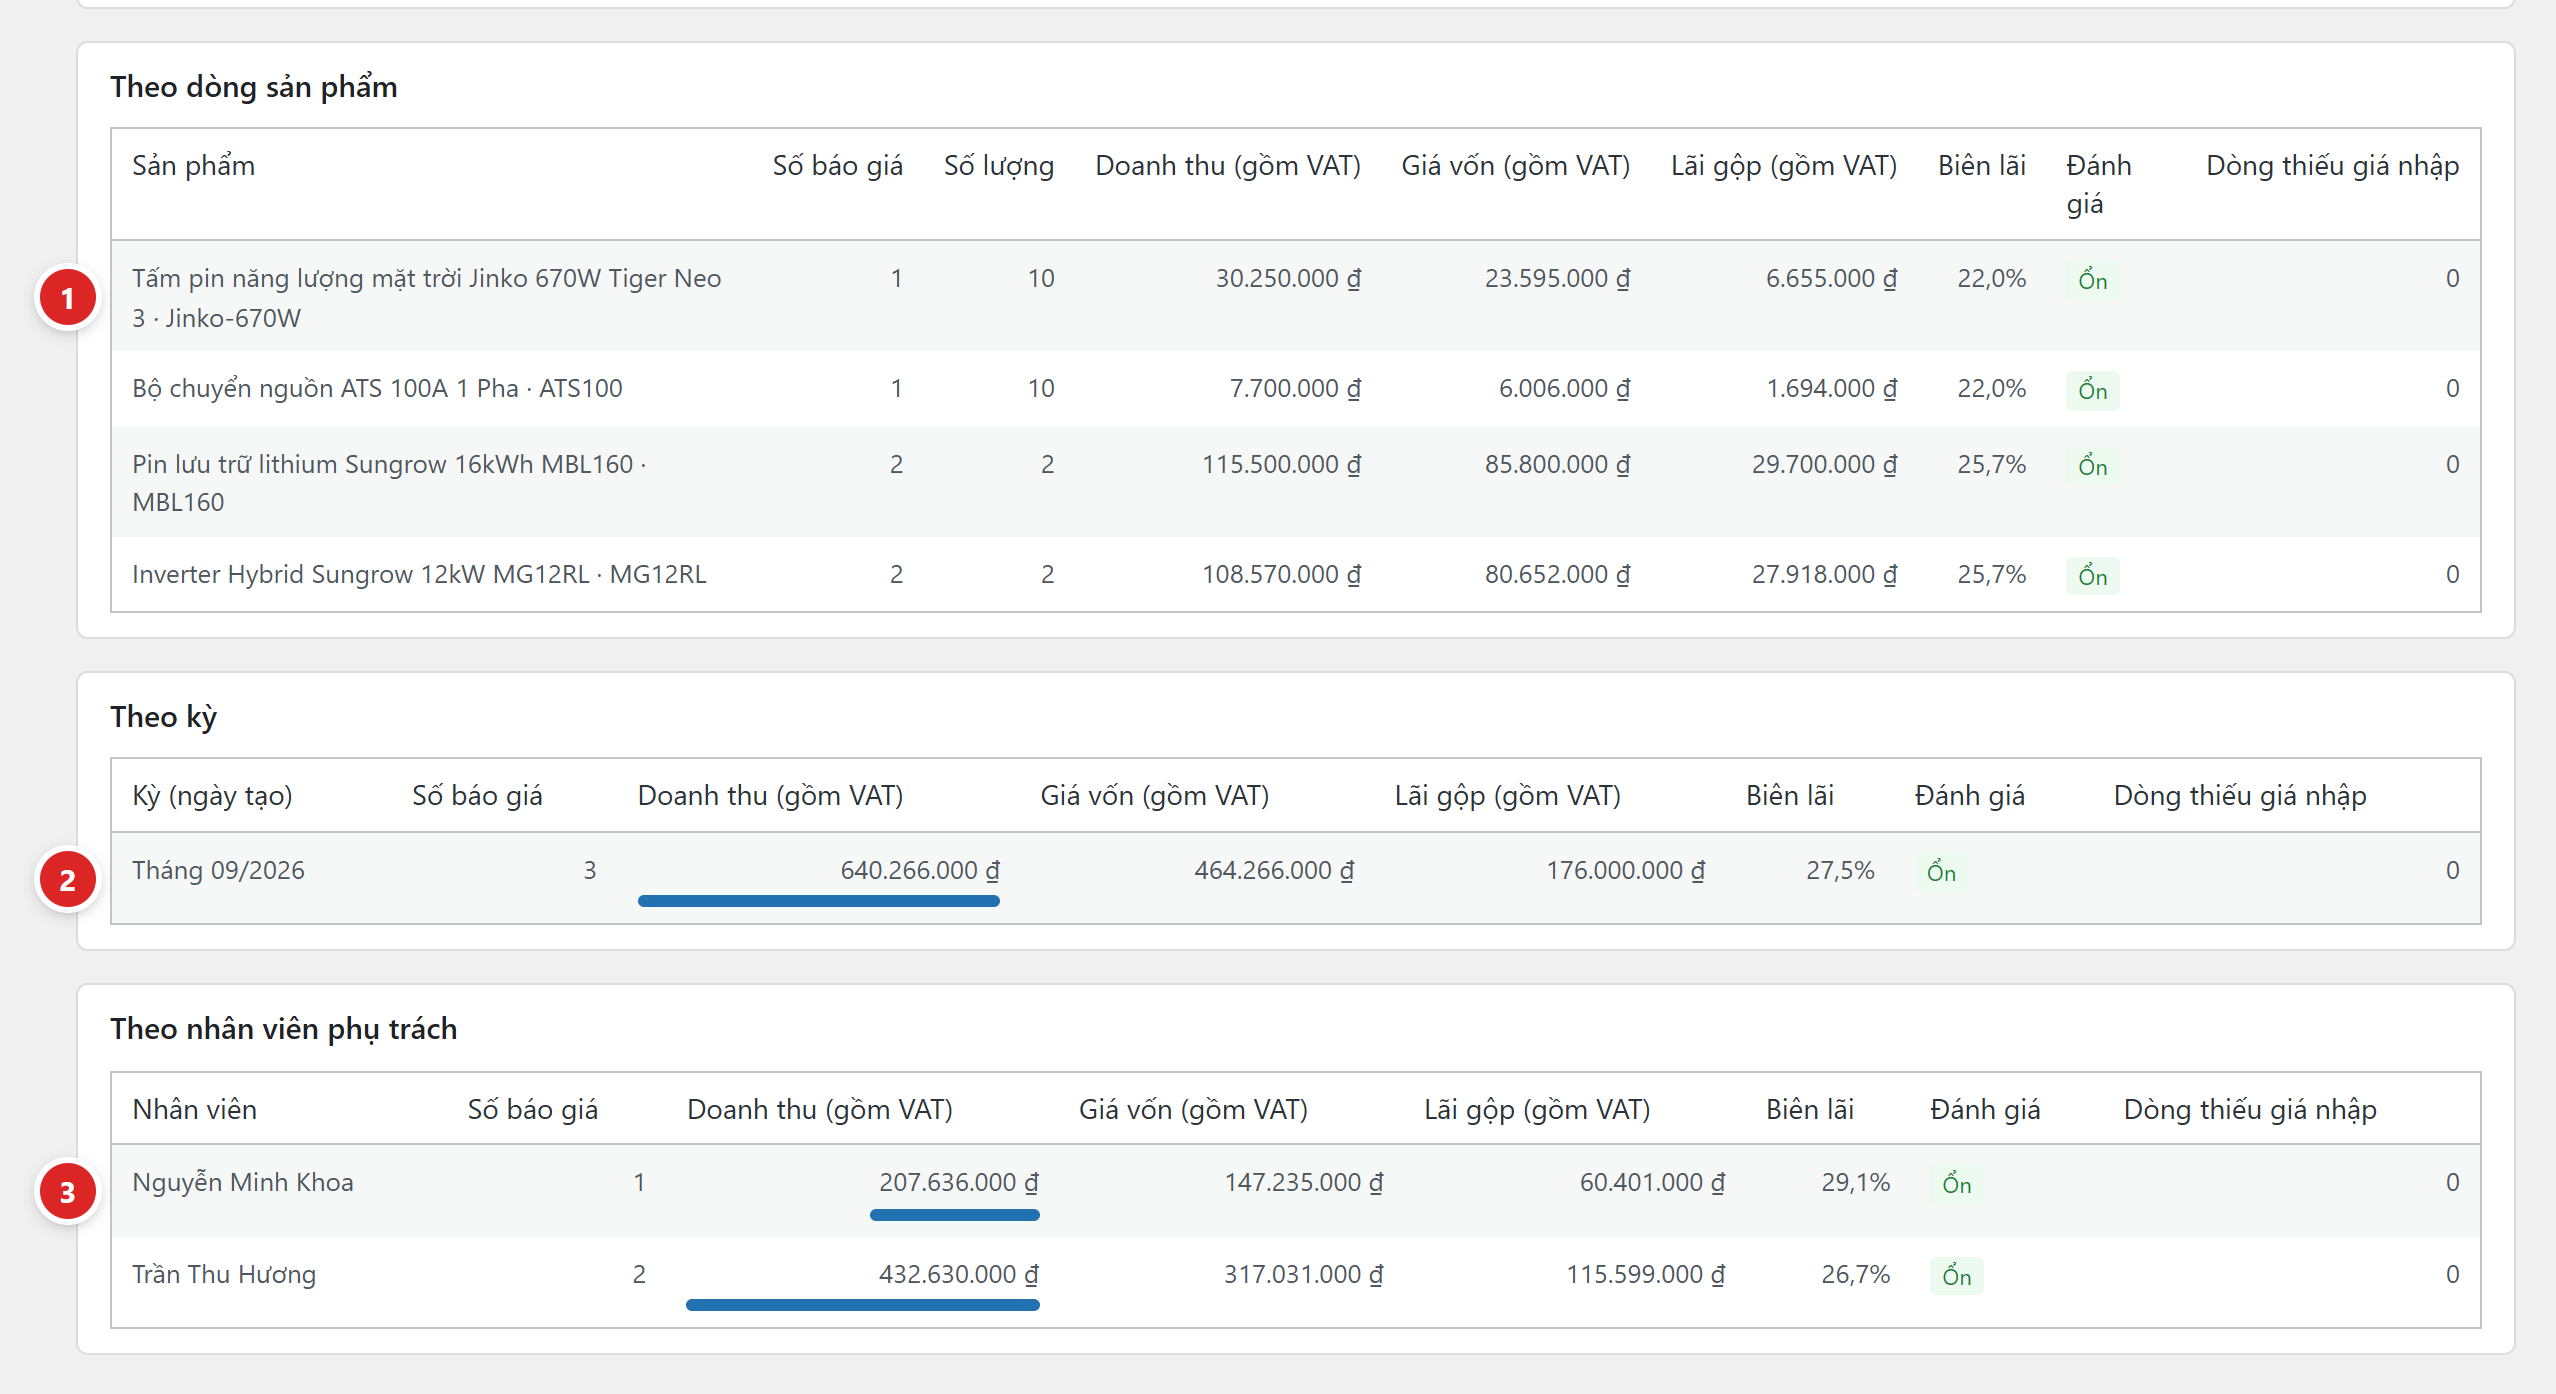Click the Sản phẩm column header
The height and width of the screenshot is (1394, 2556).
point(193,165)
